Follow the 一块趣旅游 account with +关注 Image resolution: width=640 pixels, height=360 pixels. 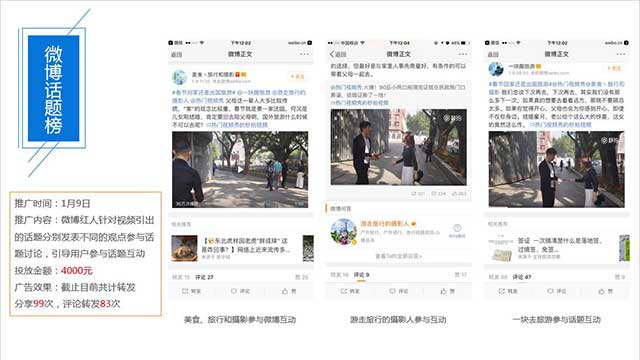(614, 68)
